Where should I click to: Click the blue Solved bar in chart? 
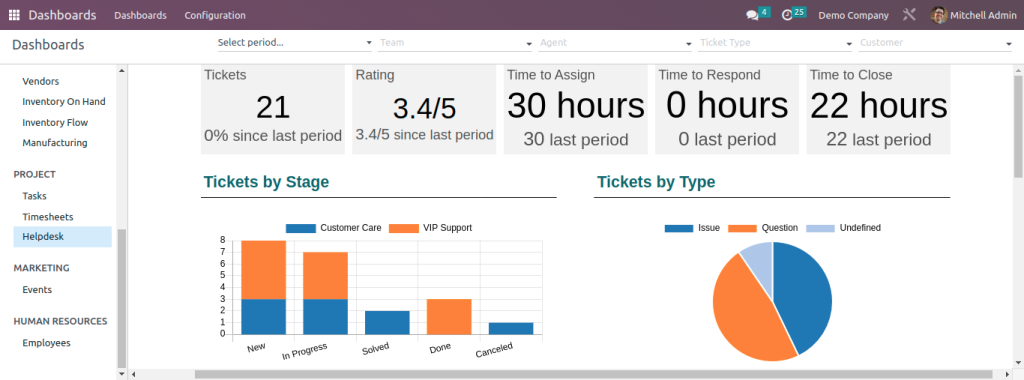click(x=387, y=323)
